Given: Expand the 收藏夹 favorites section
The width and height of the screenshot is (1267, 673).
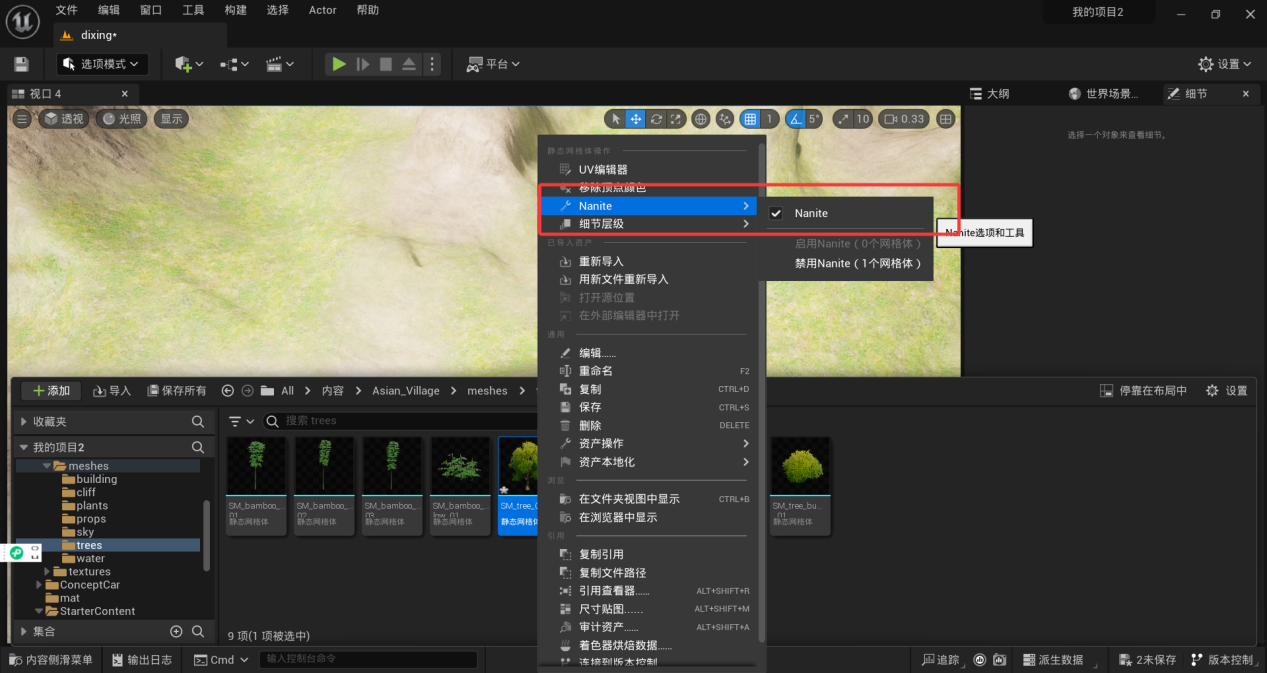Looking at the screenshot, I should click(24, 422).
